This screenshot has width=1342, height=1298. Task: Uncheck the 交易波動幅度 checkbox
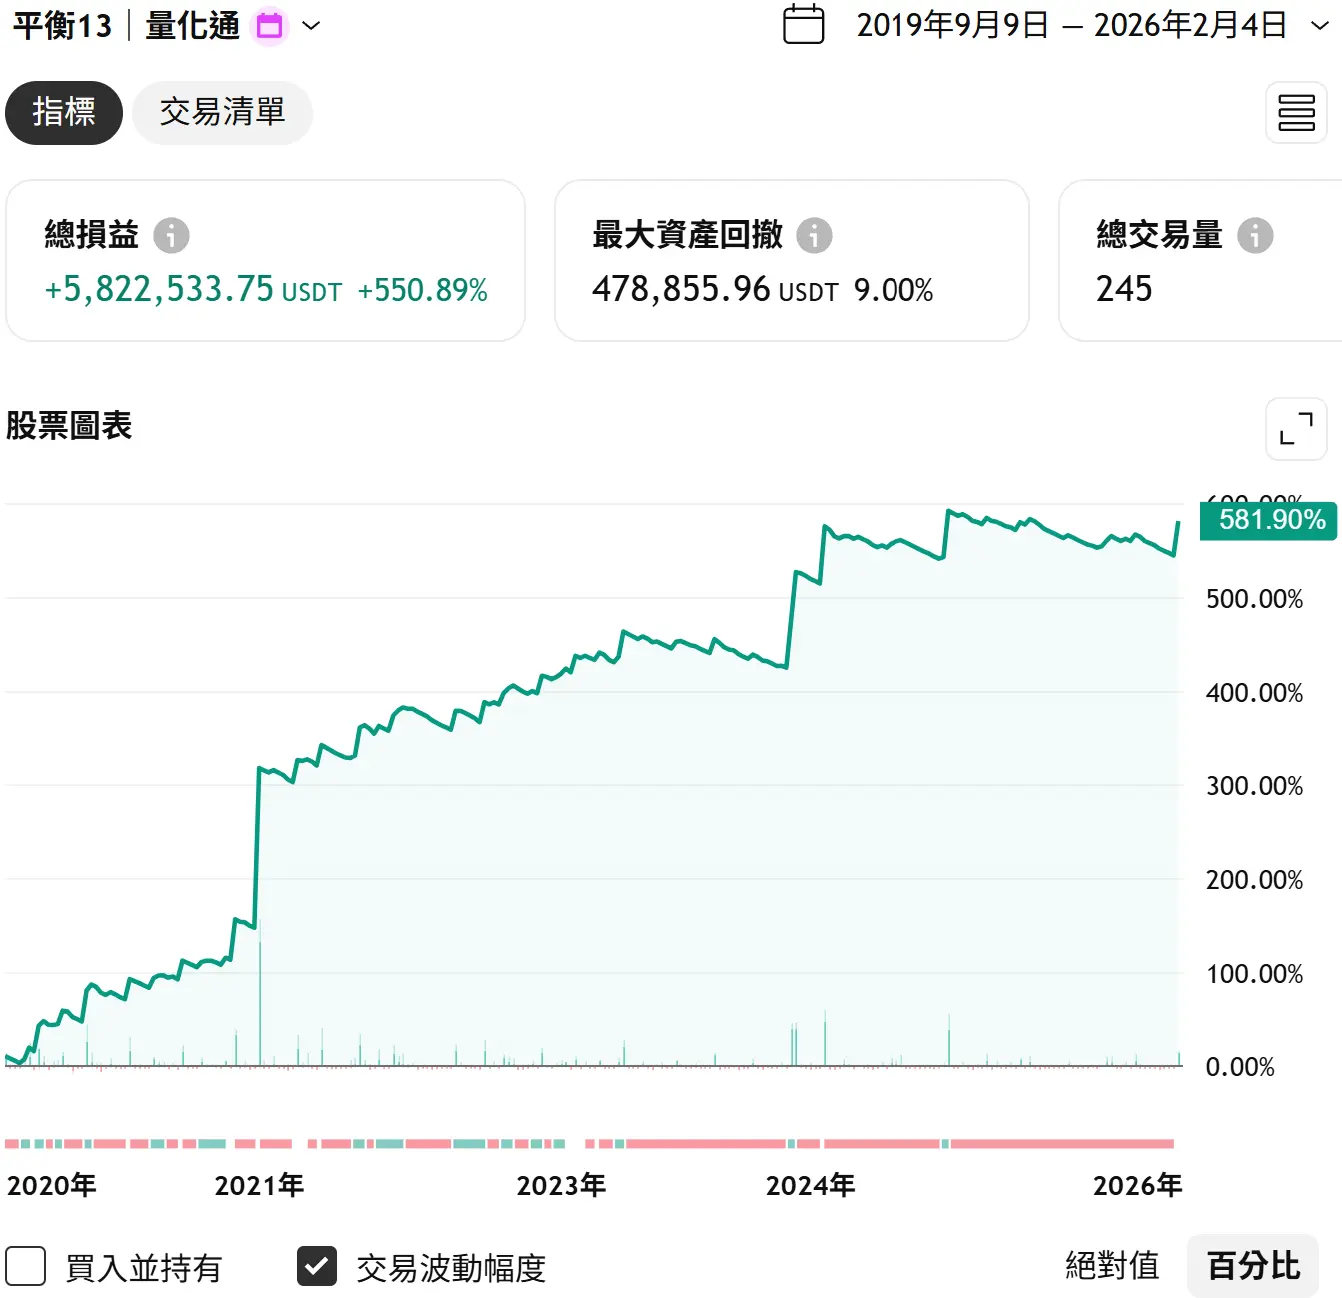click(317, 1266)
